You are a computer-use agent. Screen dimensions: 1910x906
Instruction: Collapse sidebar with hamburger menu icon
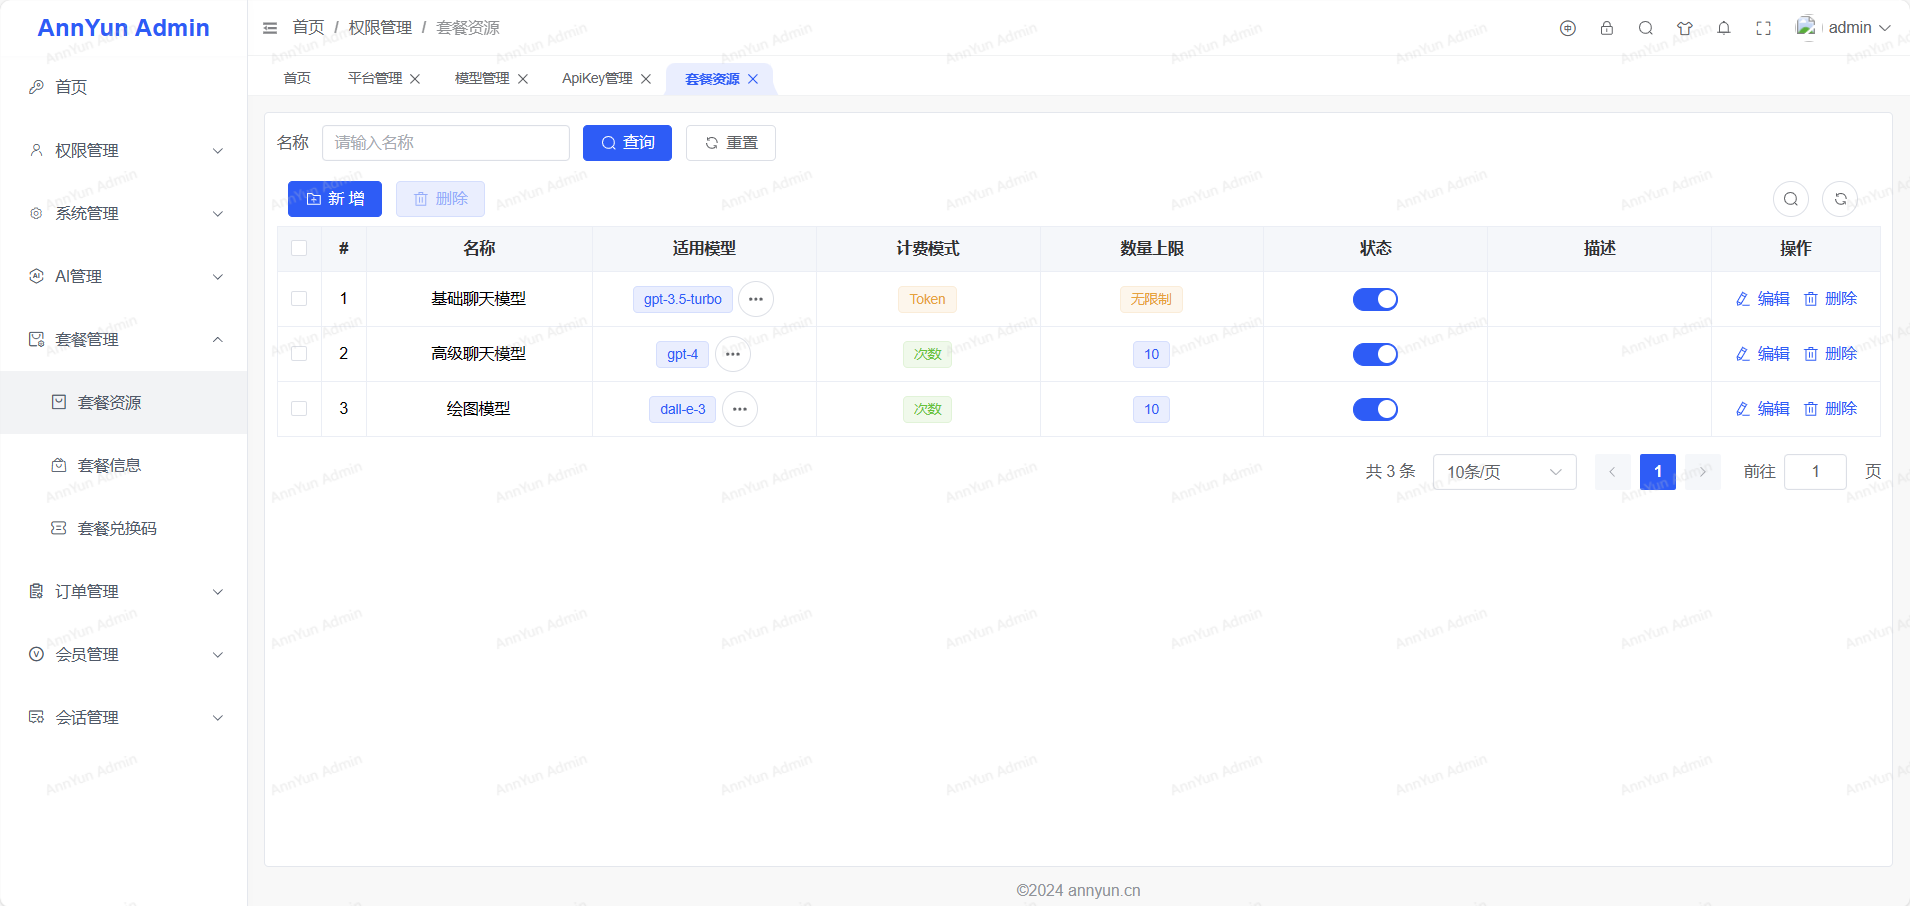tap(270, 28)
